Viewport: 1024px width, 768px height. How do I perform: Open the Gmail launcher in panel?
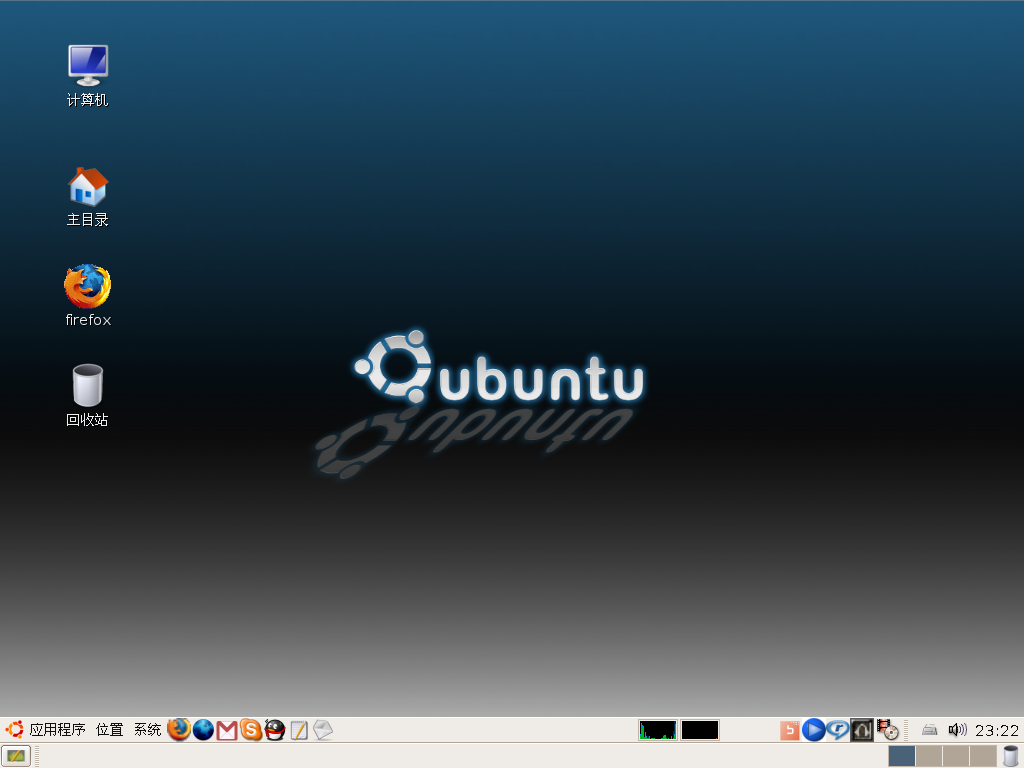click(227, 730)
